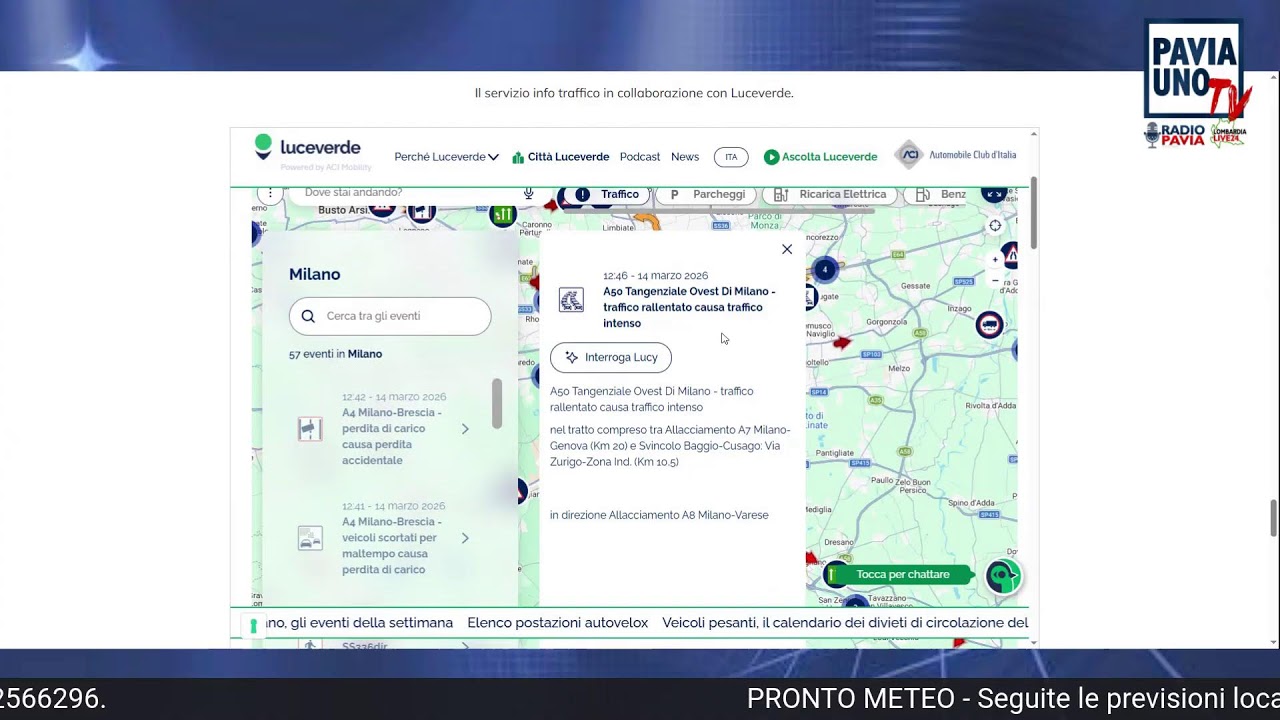Open 'Elenco postazioni autovelox' ticker link

pos(558,623)
